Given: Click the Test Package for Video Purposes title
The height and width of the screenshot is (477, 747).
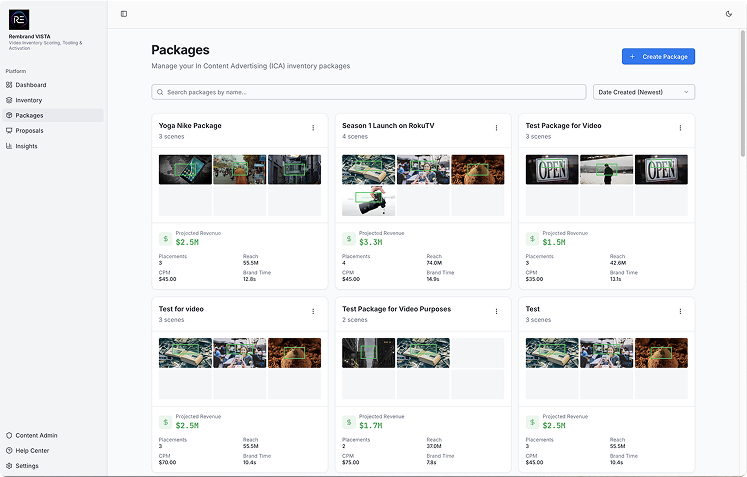Looking at the screenshot, I should click(396, 309).
